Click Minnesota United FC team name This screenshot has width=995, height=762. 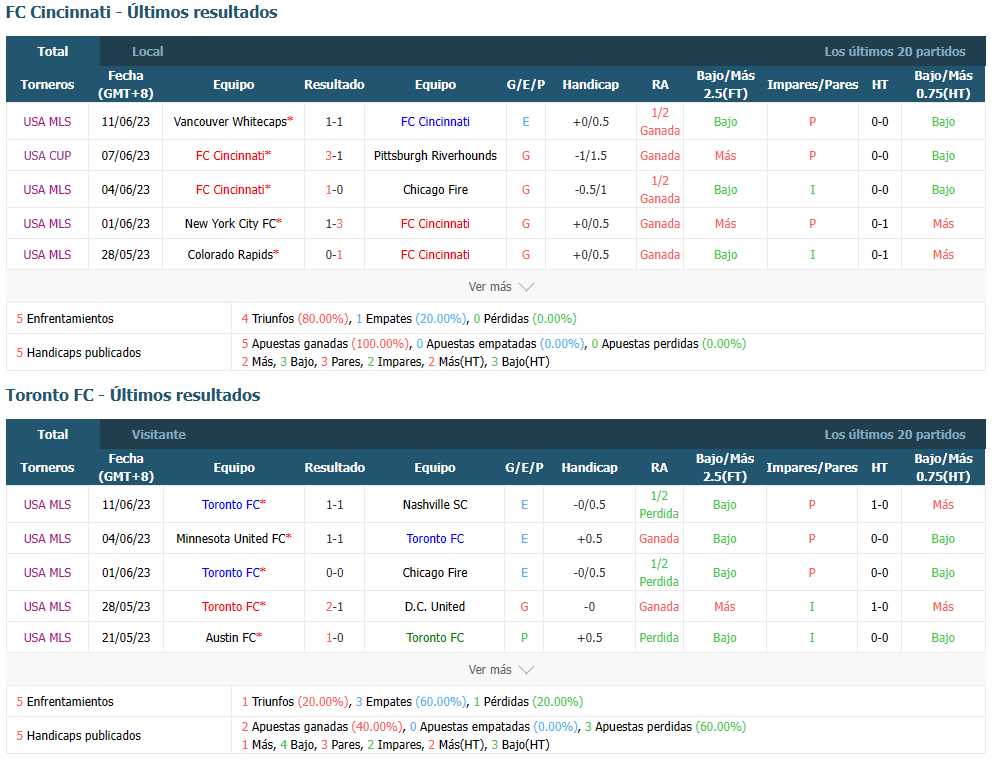(231, 539)
